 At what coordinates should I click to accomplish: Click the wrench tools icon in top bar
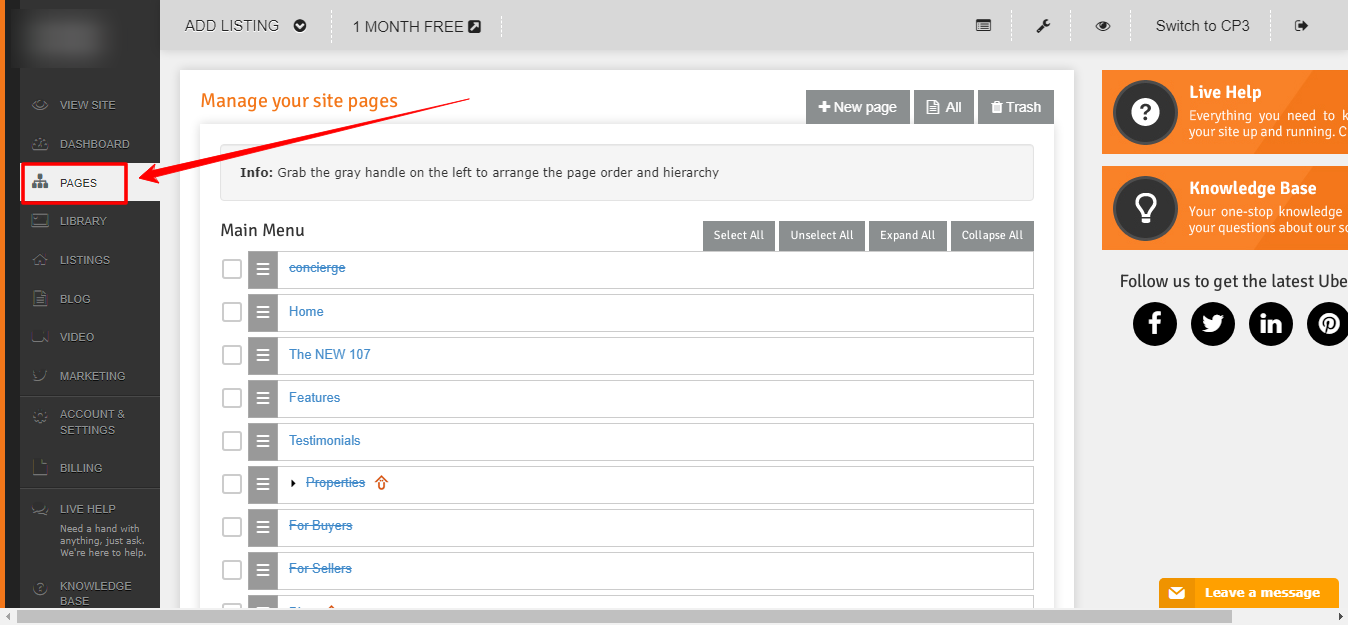tap(1042, 26)
